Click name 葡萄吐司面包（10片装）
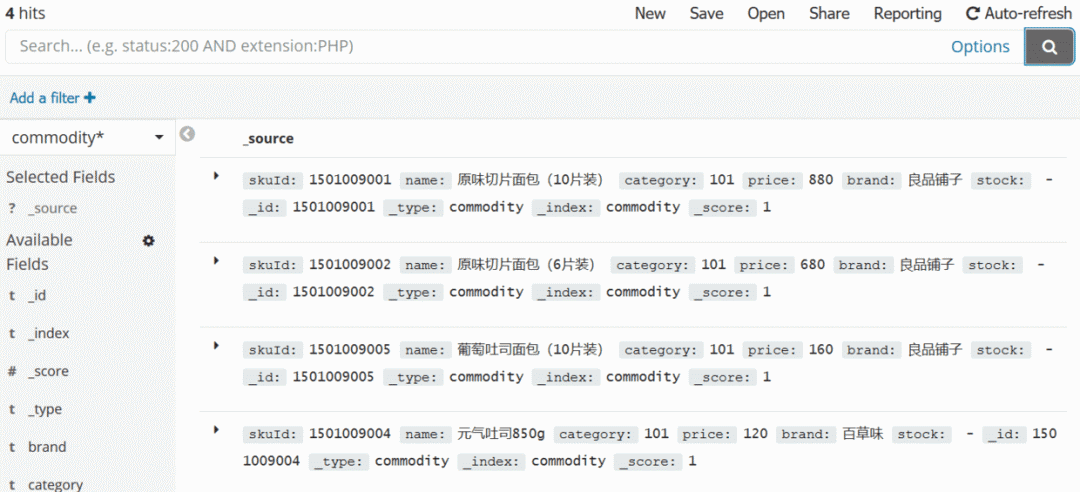The height and width of the screenshot is (492, 1080). click(x=530, y=350)
